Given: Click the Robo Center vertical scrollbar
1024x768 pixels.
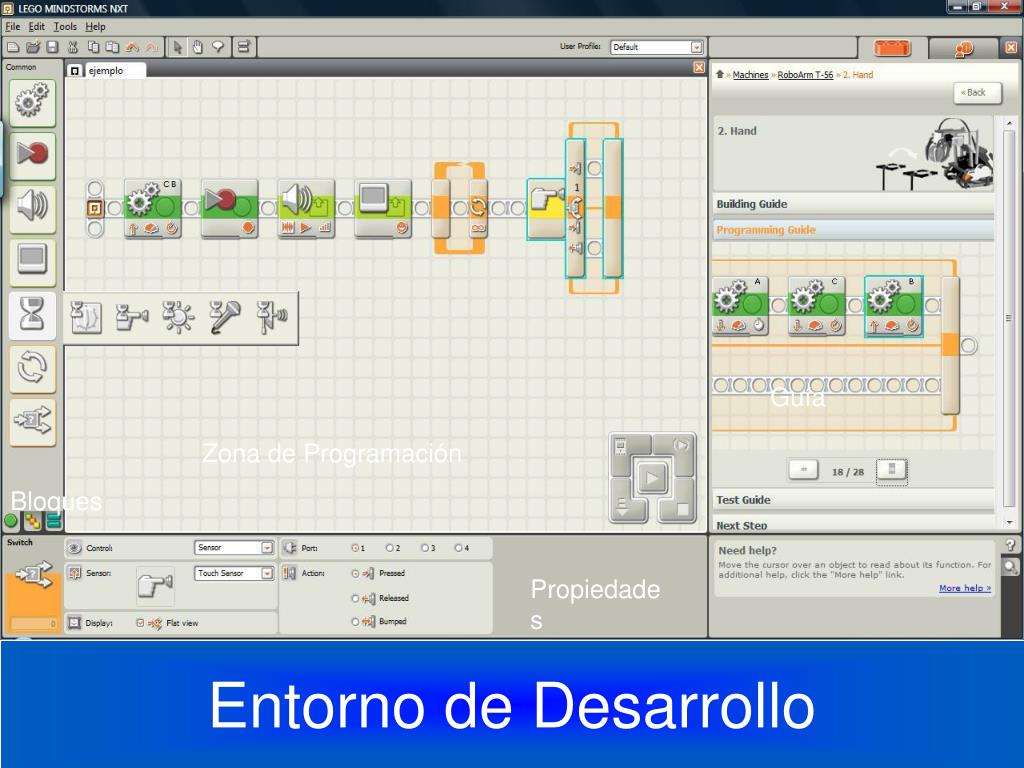Looking at the screenshot, I should click(1009, 320).
